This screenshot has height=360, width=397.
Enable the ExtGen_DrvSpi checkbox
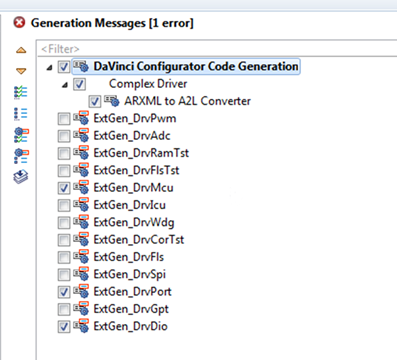[64, 275]
